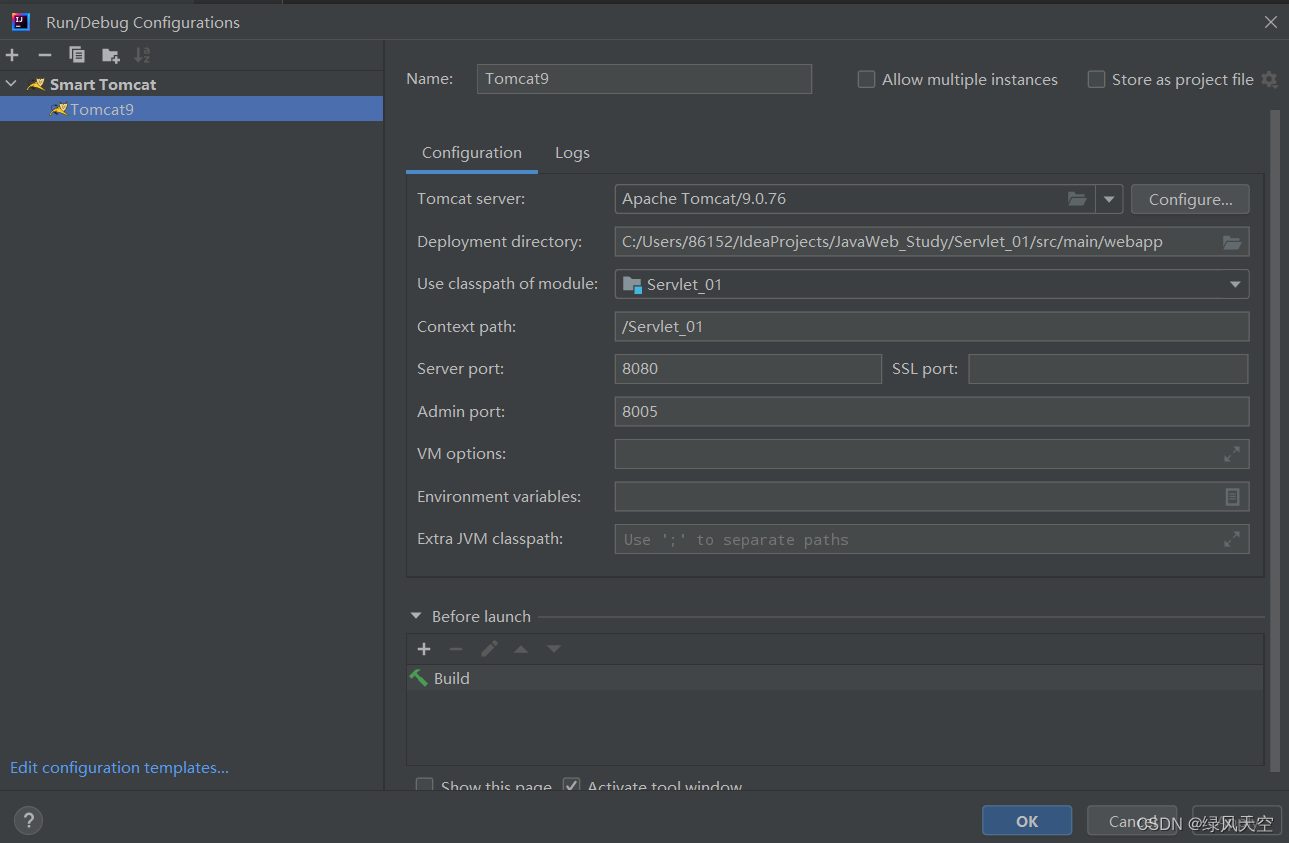1289x843 pixels.
Task: Click the IntelliJ IDEA logo in the title bar
Action: pos(21,21)
